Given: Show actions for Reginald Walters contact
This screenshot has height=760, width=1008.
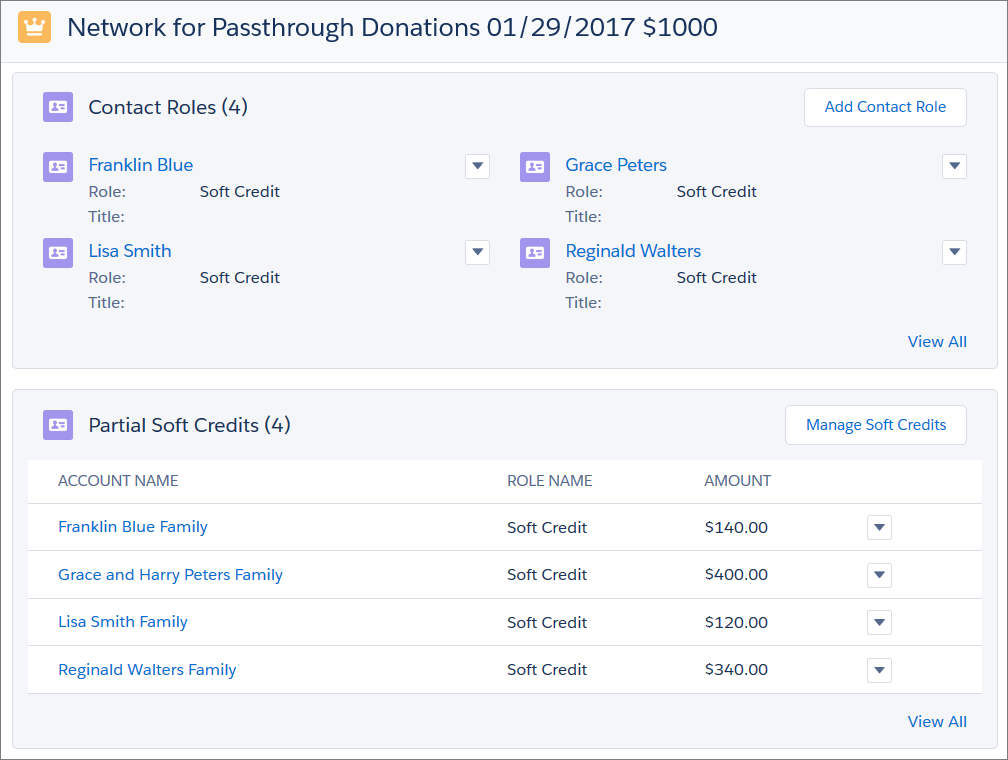Looking at the screenshot, I should 954,252.
